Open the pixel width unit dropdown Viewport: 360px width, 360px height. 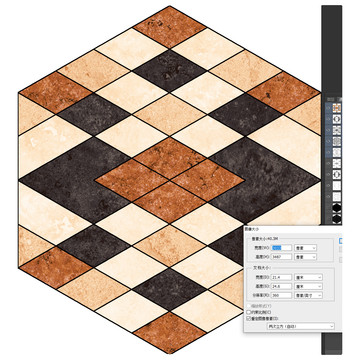[x=305, y=248]
